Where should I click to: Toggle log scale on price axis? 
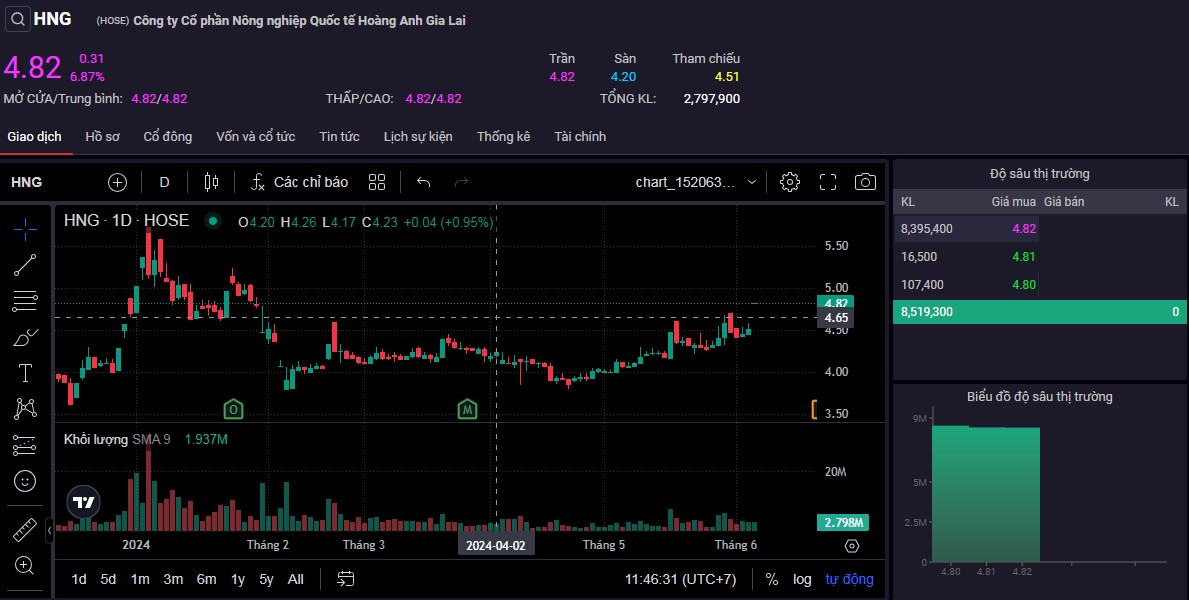[x=802, y=579]
